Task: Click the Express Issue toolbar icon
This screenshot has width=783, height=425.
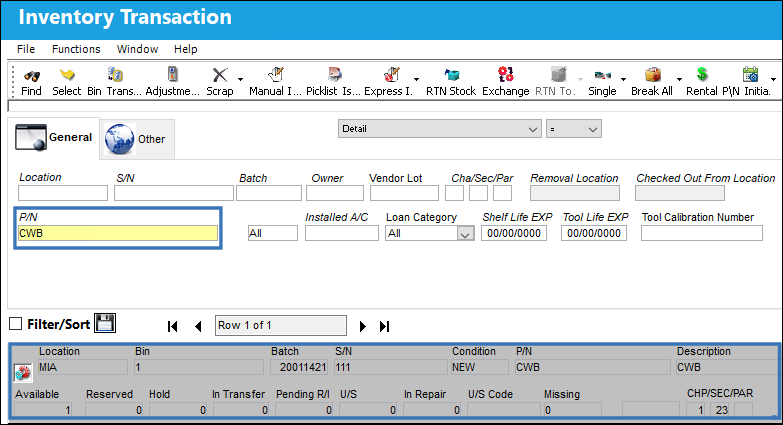Action: point(392,75)
